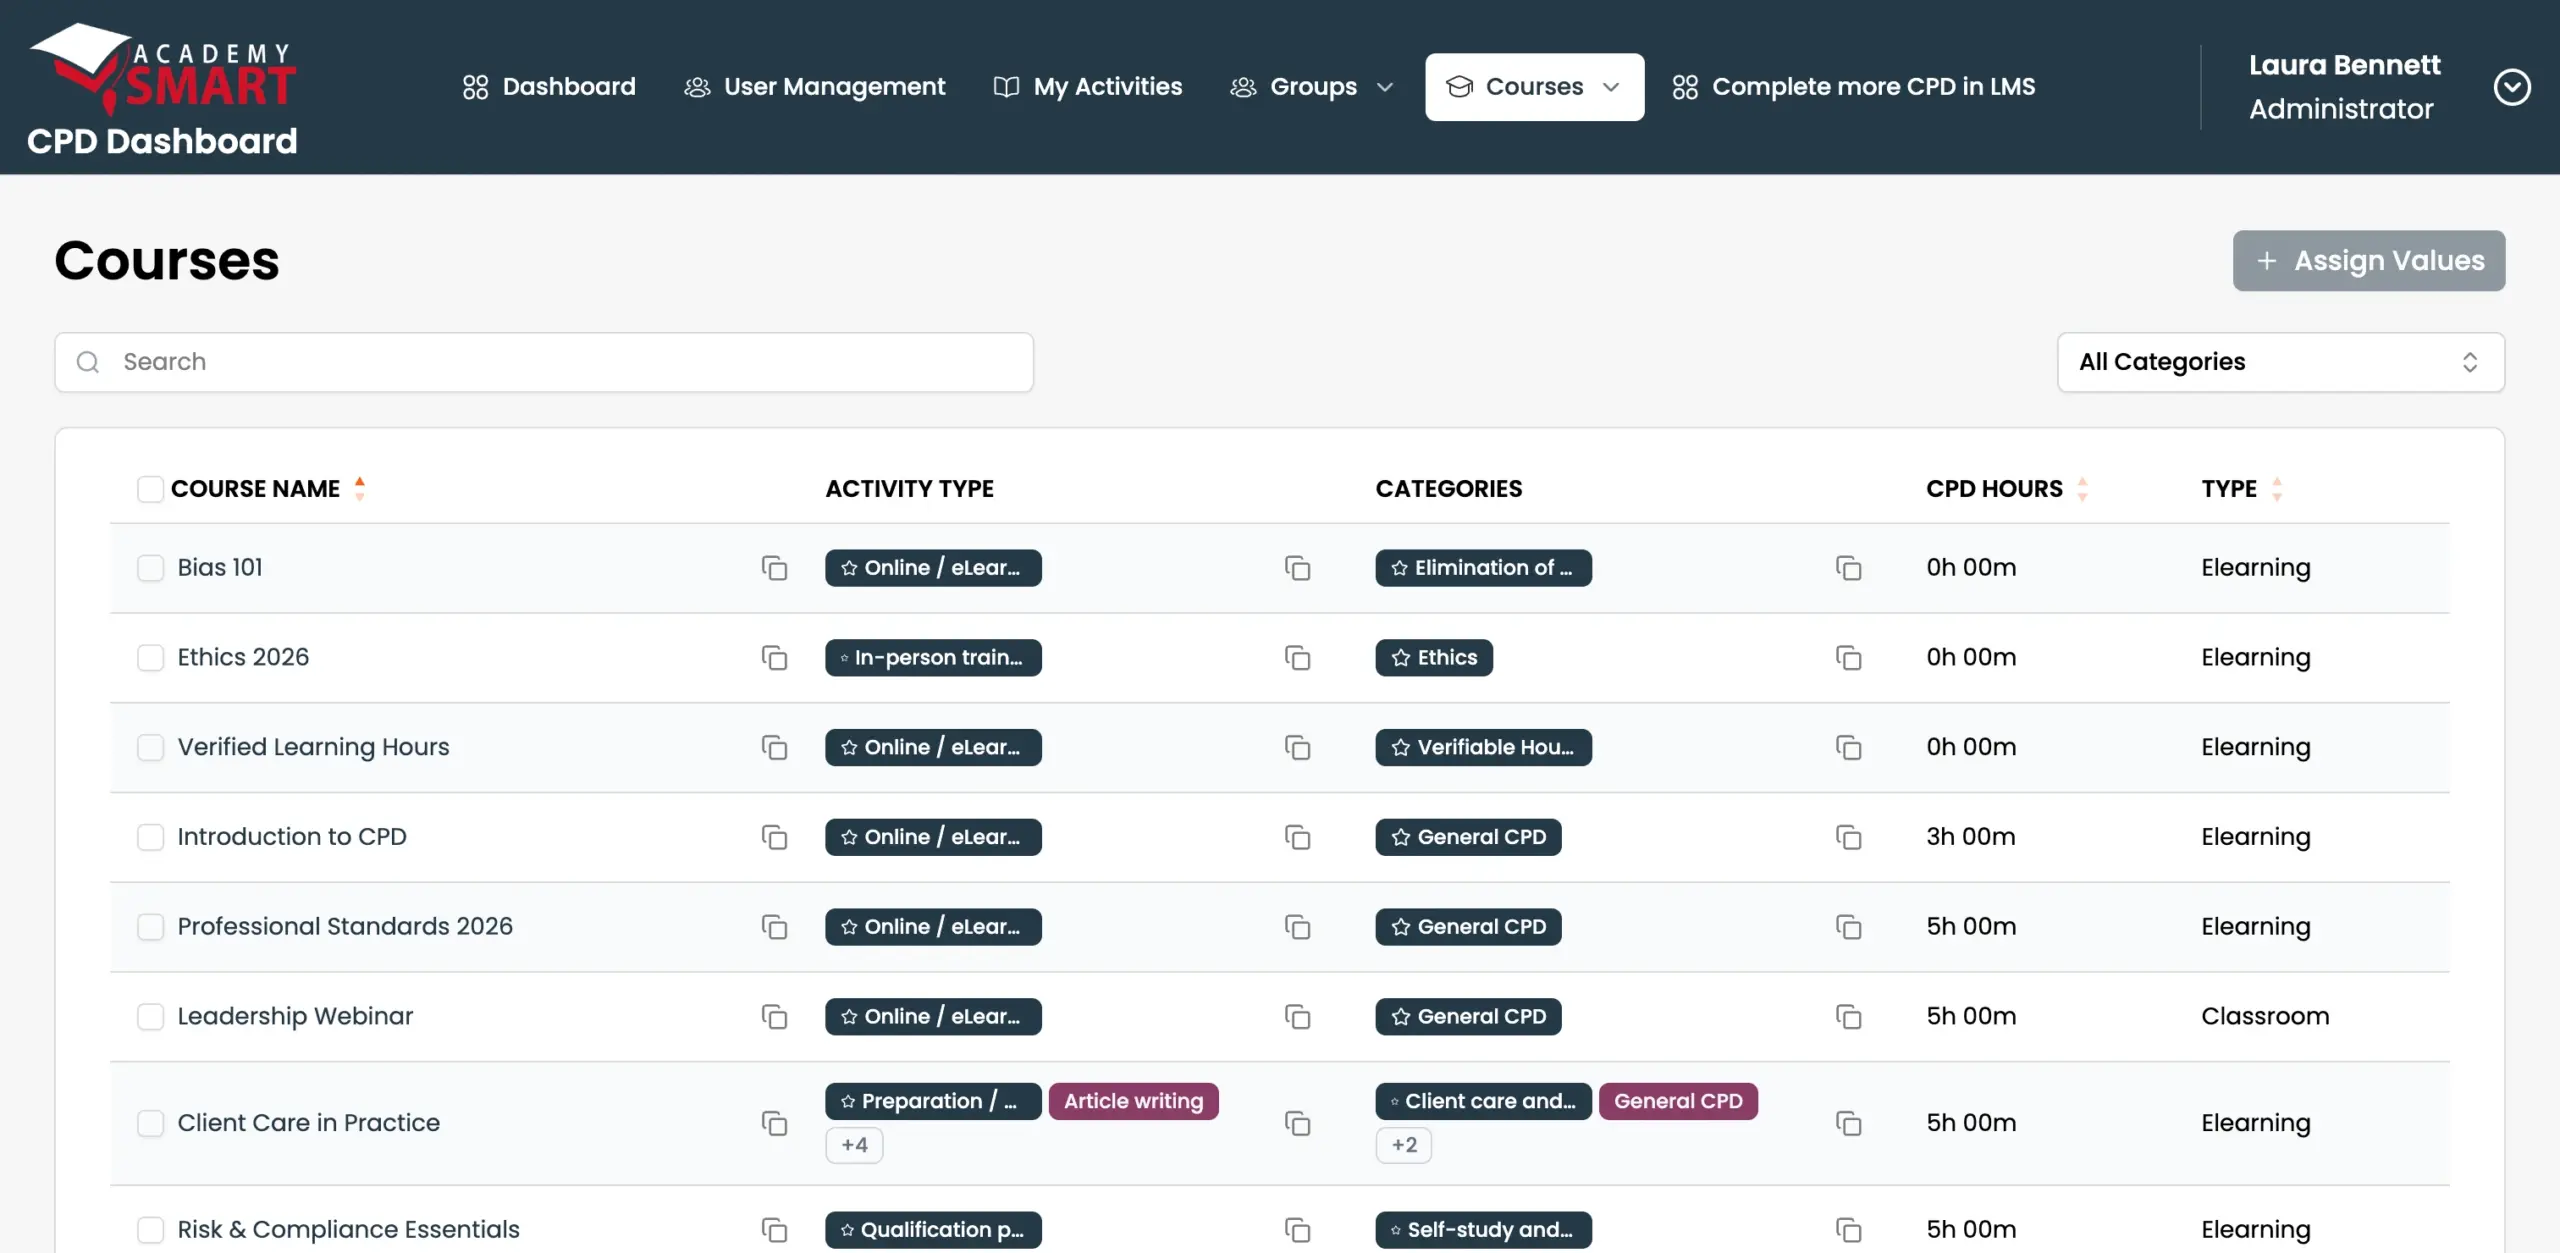Image resolution: width=2560 pixels, height=1253 pixels.
Task: Toggle the select-all courses checkbox
Action: click(x=150, y=489)
